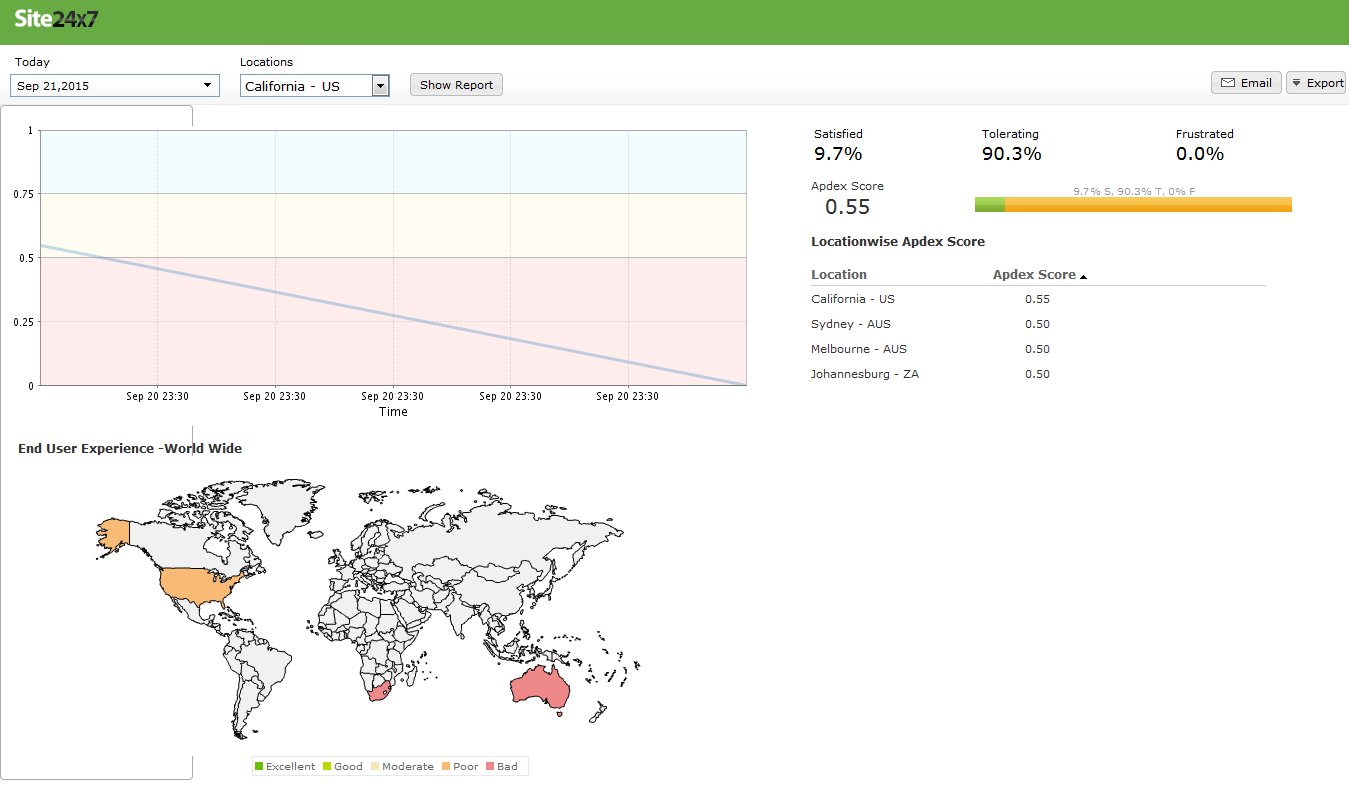Click the United States on map
1349x794 pixels.
click(200, 583)
